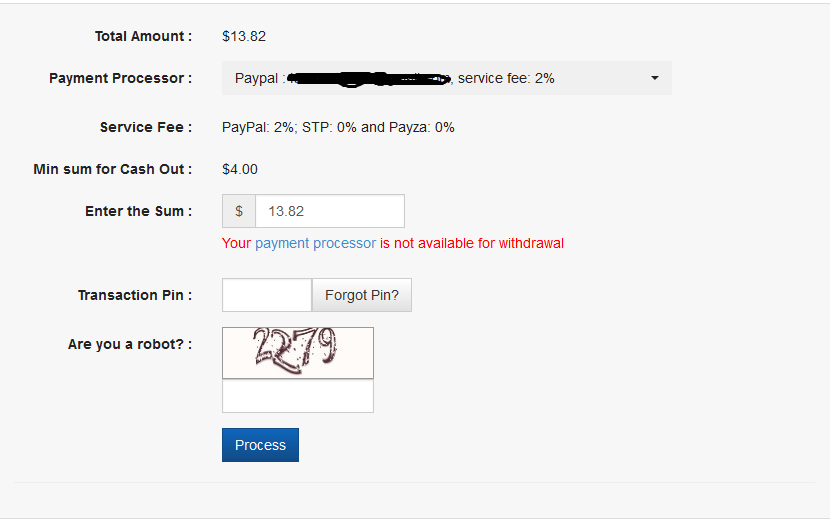Viewport: 830px width, 527px height.
Task: Click into the Enter the Sum field
Action: (330, 211)
